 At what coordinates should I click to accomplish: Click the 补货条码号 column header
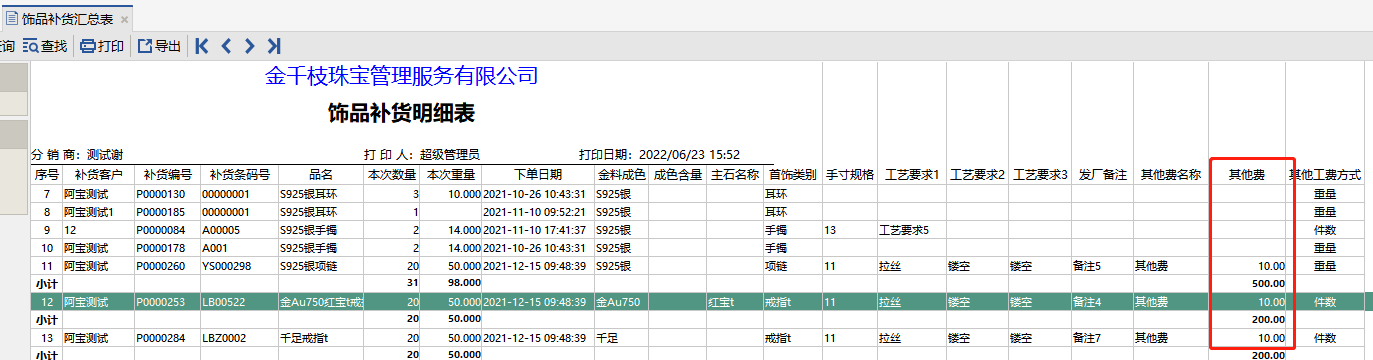pyautogui.click(x=239, y=175)
